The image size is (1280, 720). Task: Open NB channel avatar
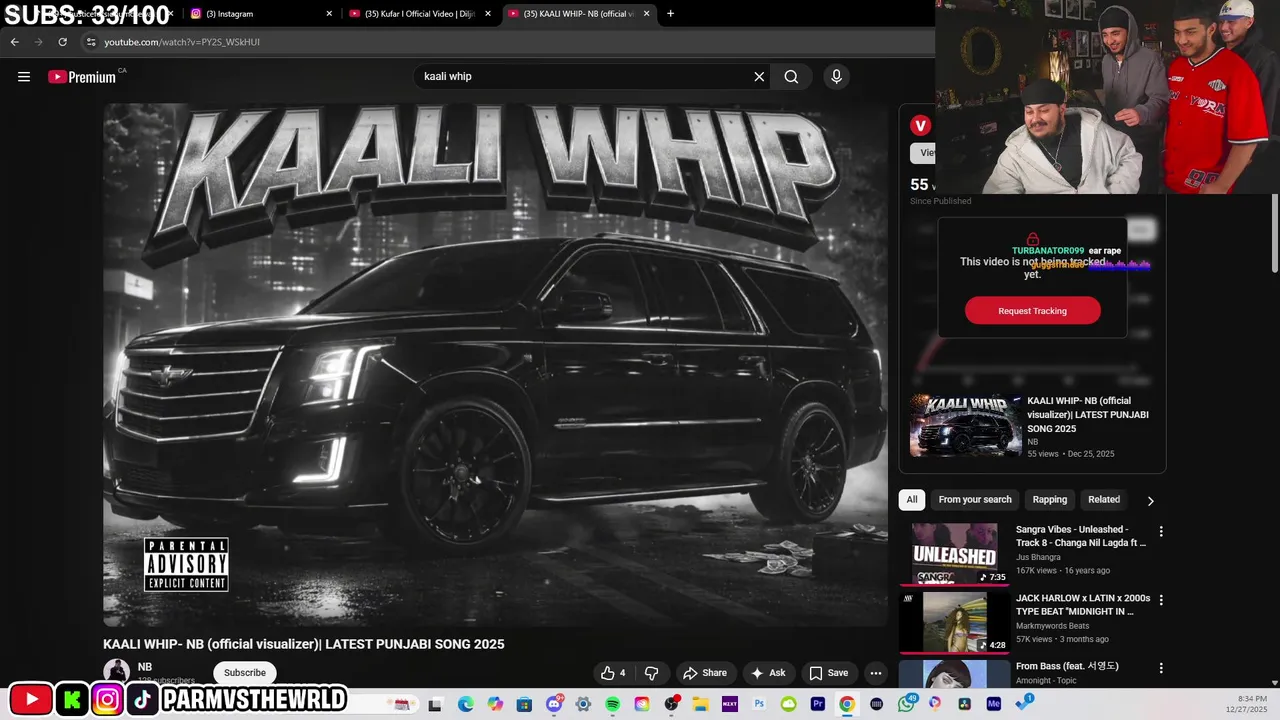point(117,672)
